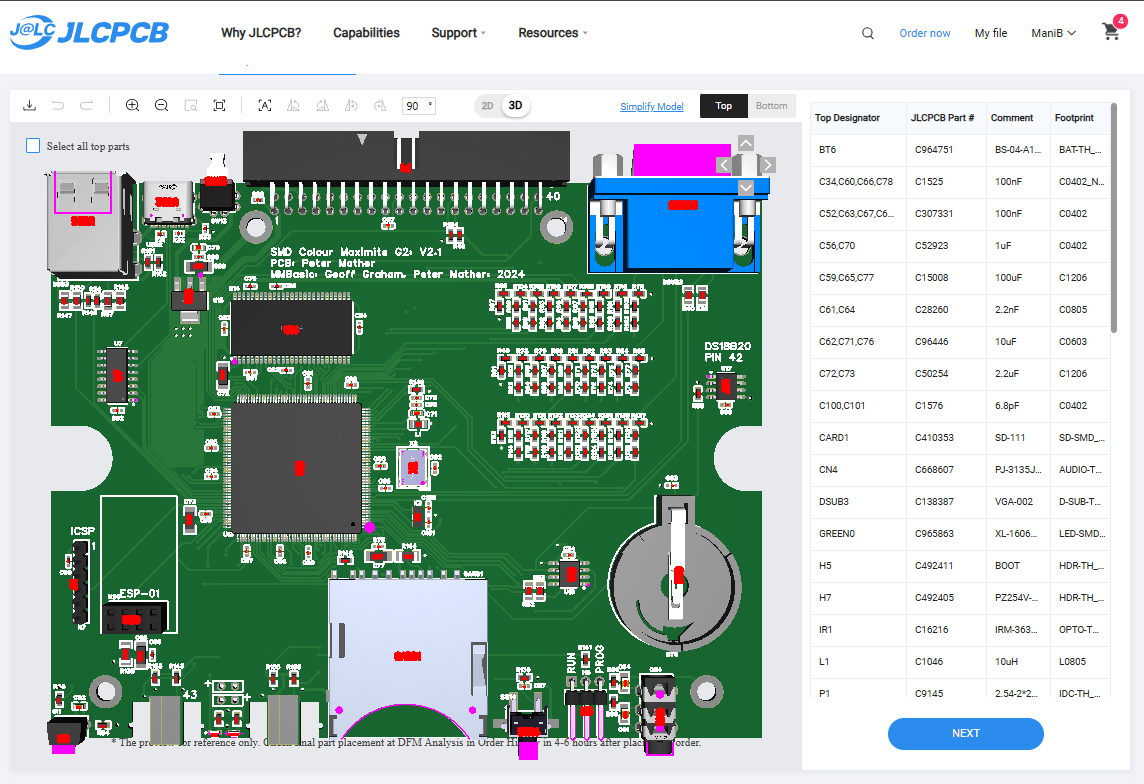The height and width of the screenshot is (784, 1144).
Task: Select the C72,C73 row
Action: [960, 374]
